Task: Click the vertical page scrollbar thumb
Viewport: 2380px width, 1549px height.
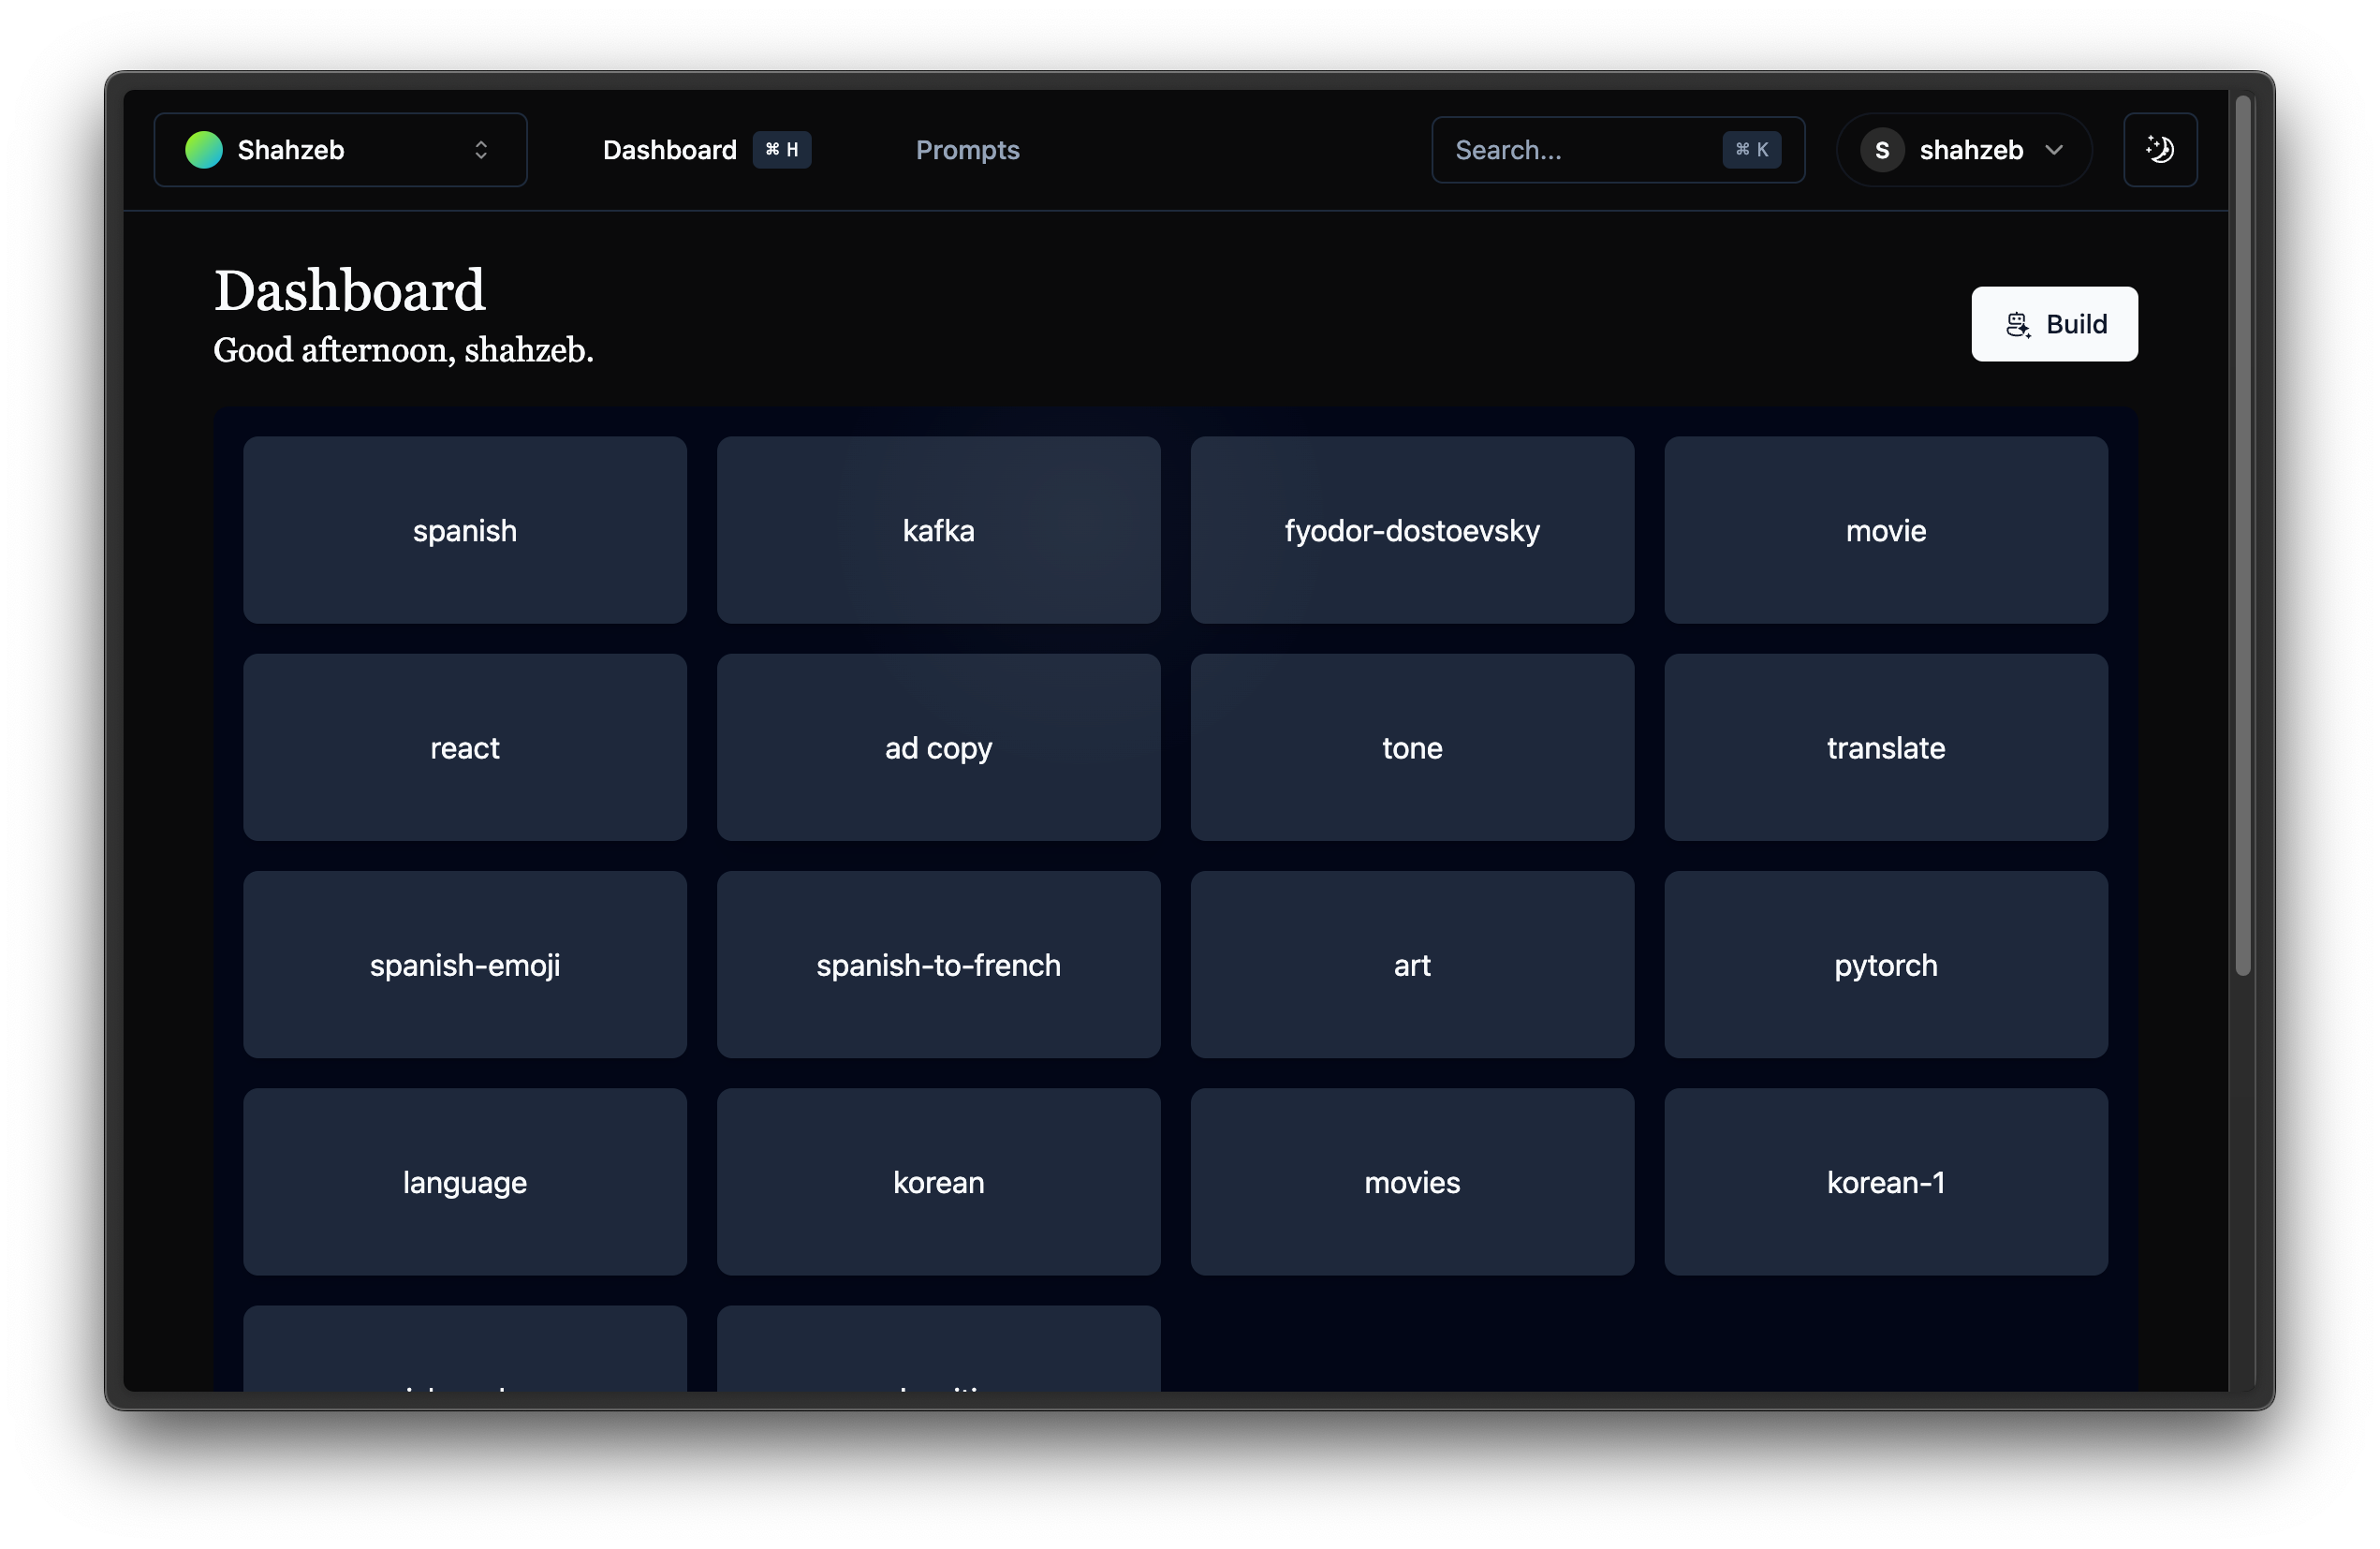Action: tap(2243, 535)
